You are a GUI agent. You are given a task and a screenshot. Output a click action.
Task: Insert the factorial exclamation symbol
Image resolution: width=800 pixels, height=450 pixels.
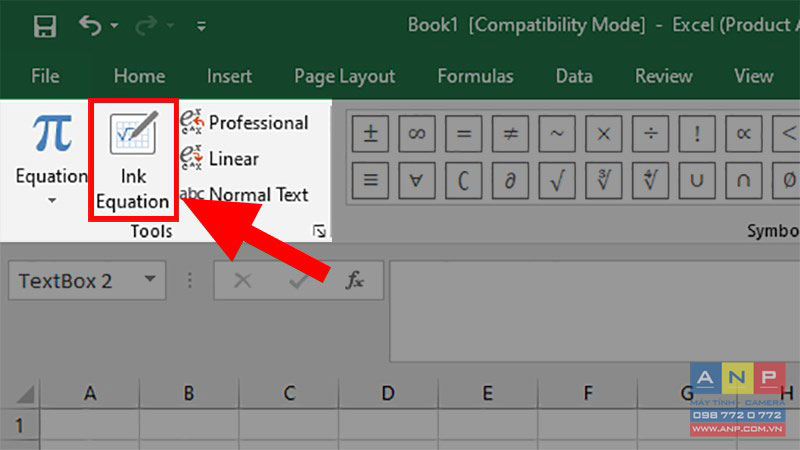pos(697,134)
